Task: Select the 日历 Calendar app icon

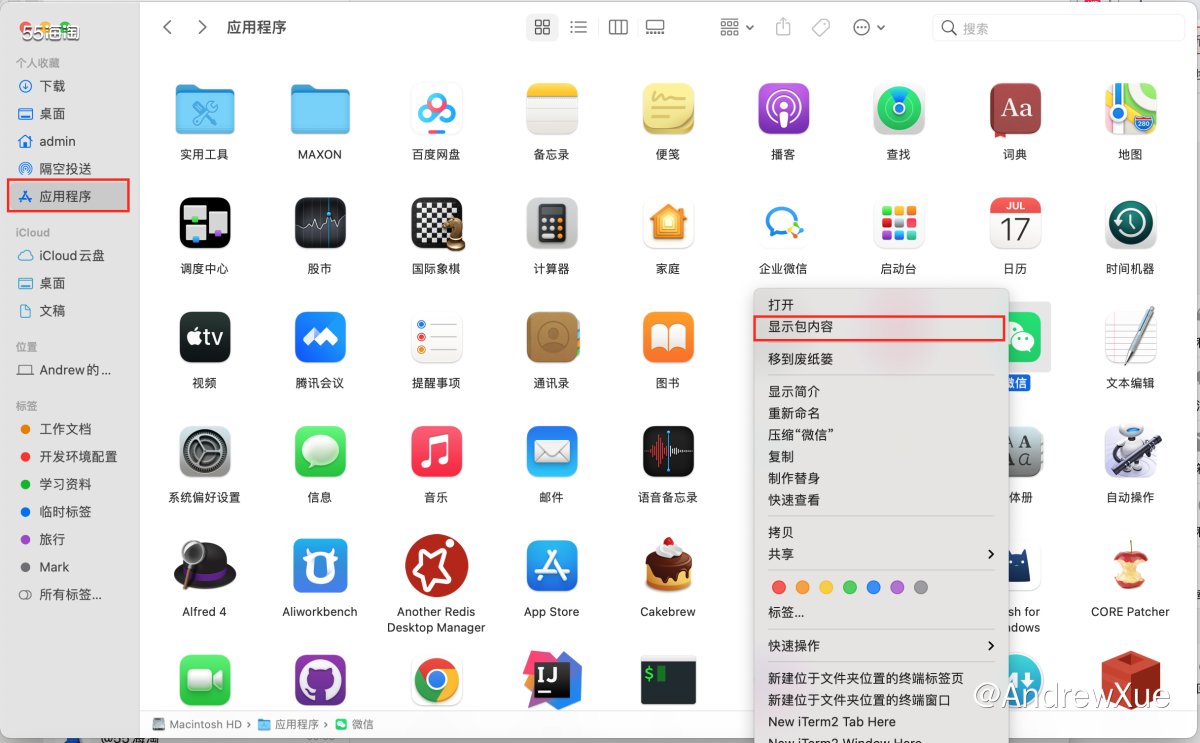Action: (x=1015, y=223)
